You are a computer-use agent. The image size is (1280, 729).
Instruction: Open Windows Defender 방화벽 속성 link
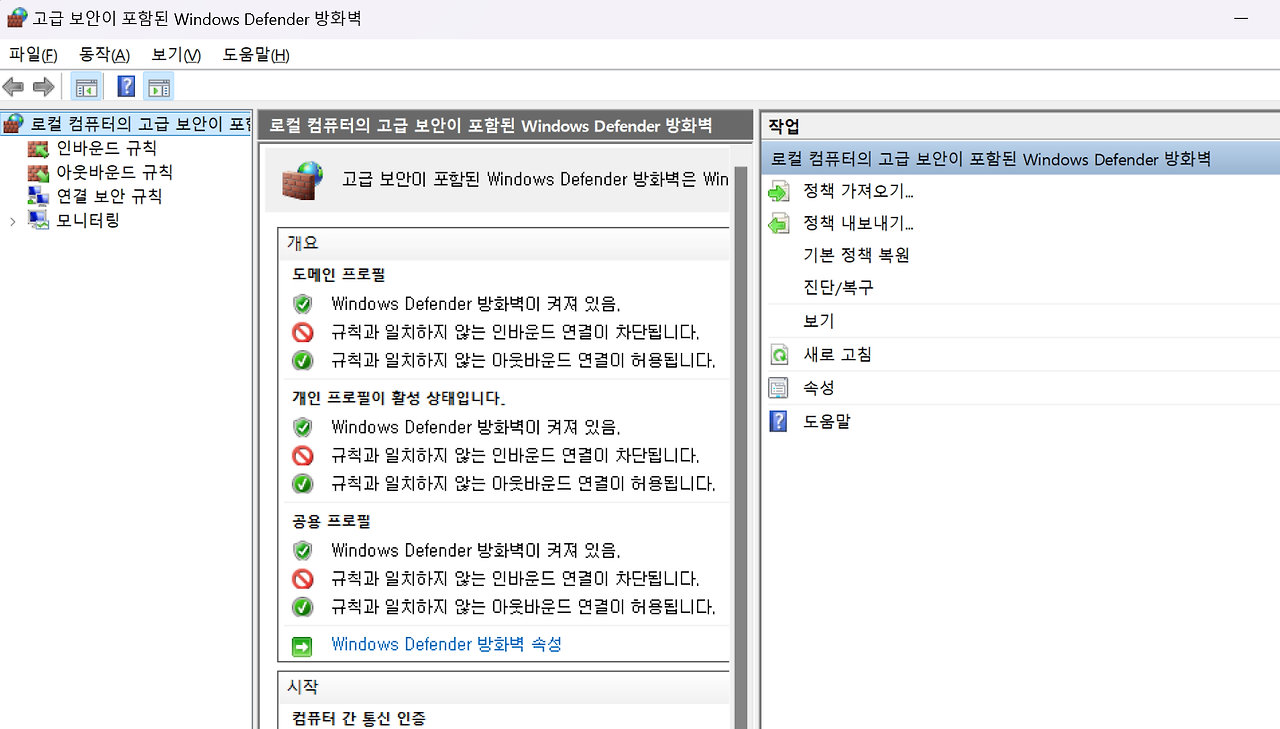click(x=446, y=644)
